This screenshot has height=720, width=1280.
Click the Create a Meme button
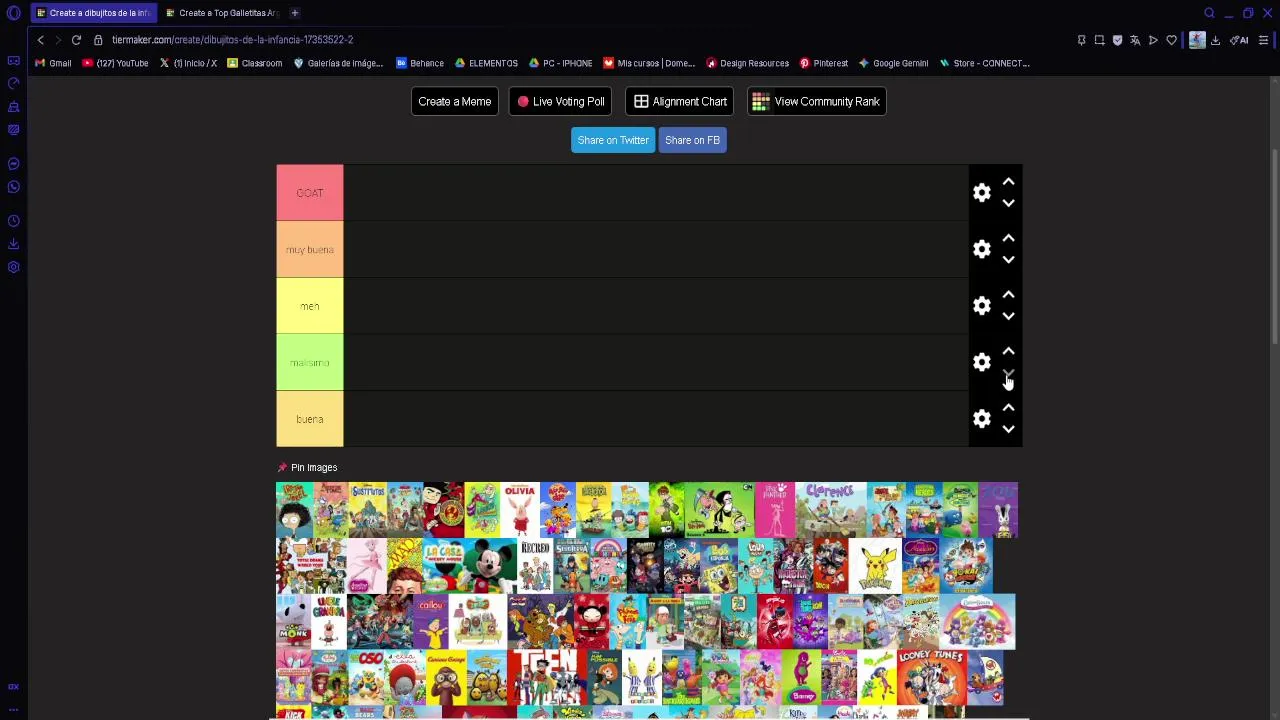point(454,101)
